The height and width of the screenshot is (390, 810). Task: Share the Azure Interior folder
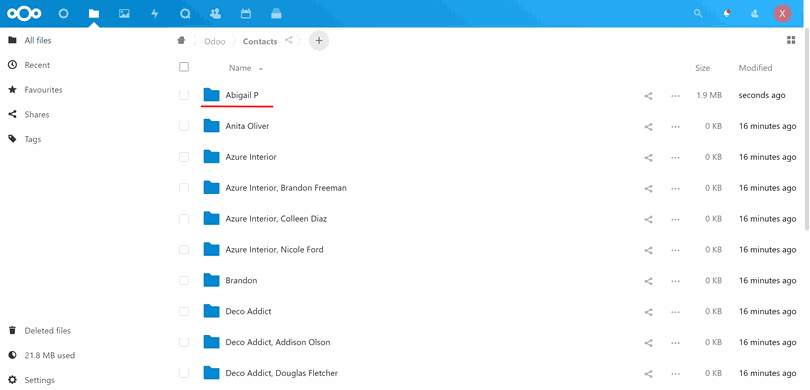648,158
